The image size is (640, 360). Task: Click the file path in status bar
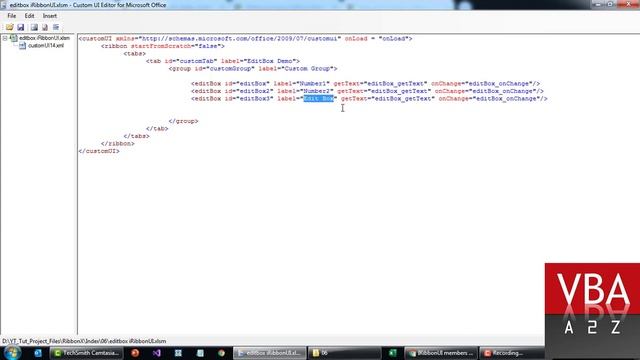[x=84, y=341]
